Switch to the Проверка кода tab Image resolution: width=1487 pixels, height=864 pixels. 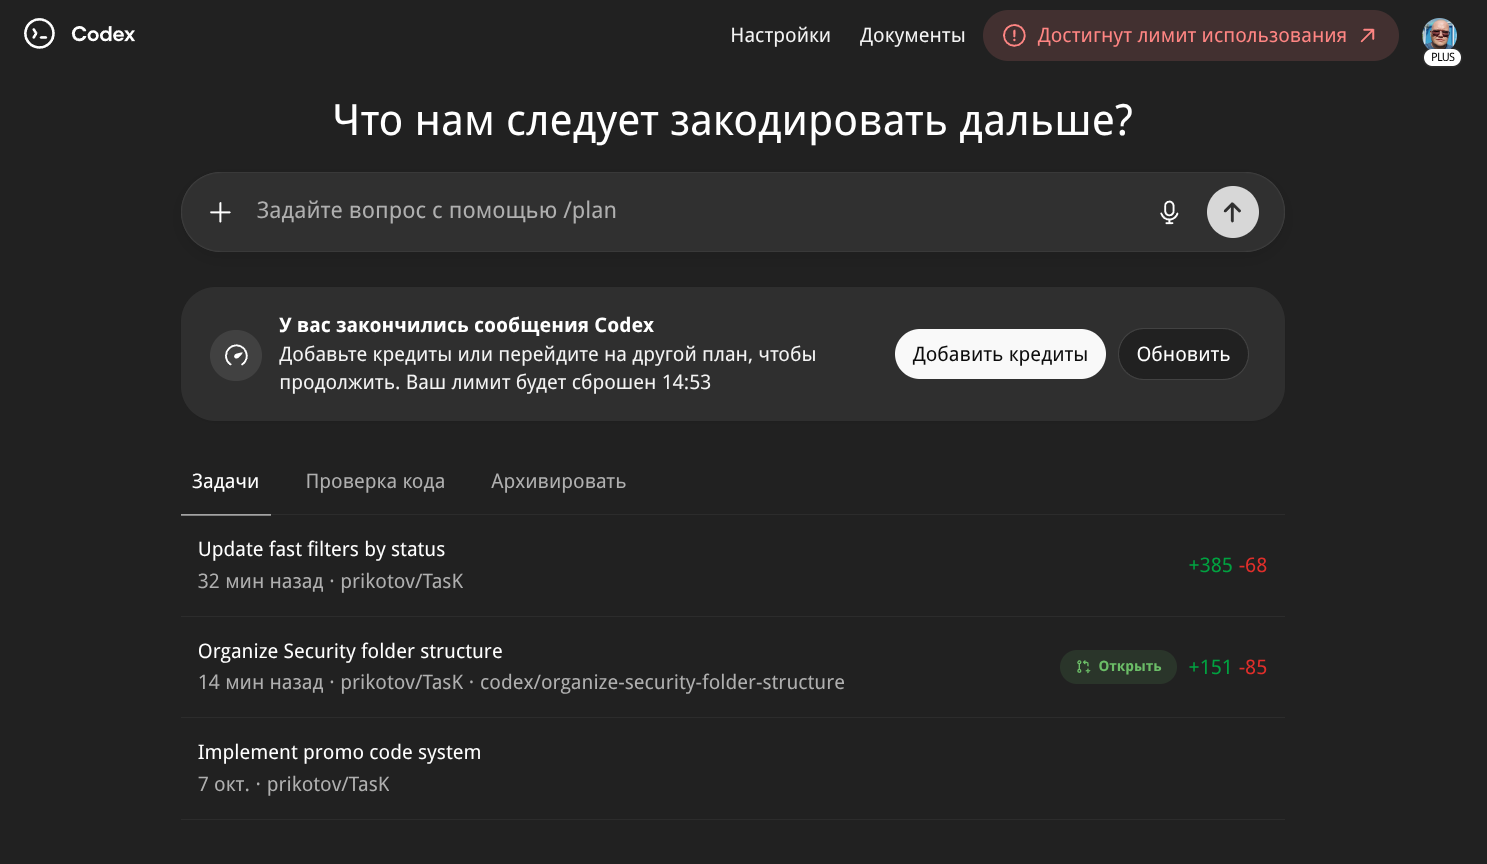point(375,482)
